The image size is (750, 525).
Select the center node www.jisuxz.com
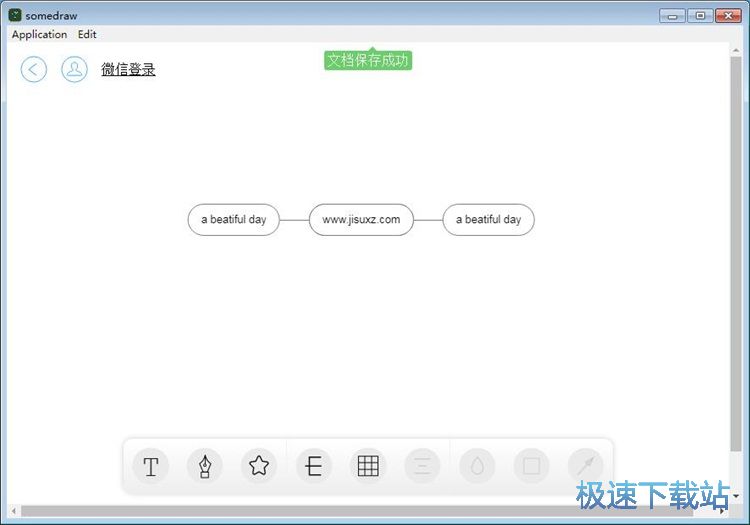[361, 220]
